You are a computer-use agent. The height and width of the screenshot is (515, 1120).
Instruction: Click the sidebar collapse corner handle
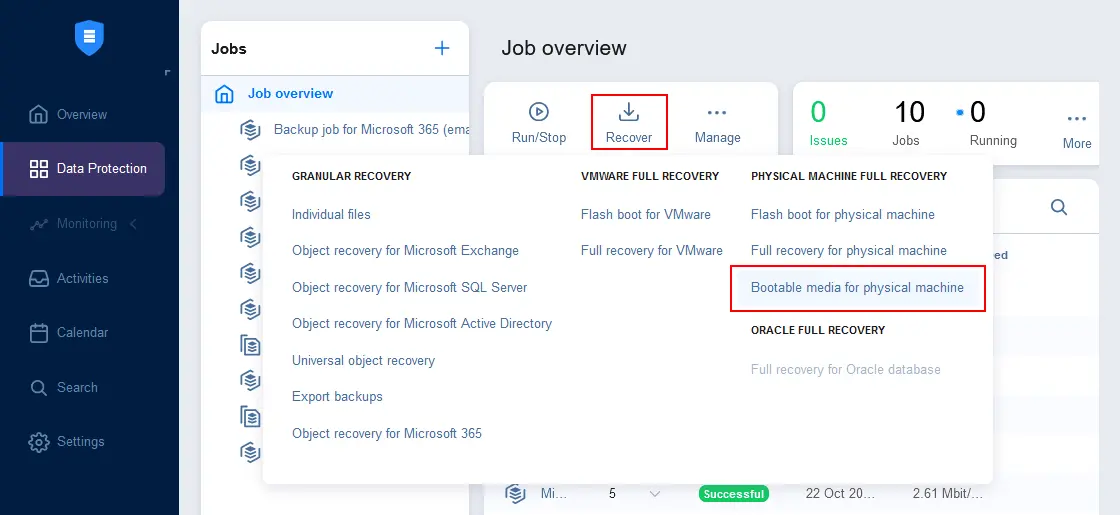point(167,72)
